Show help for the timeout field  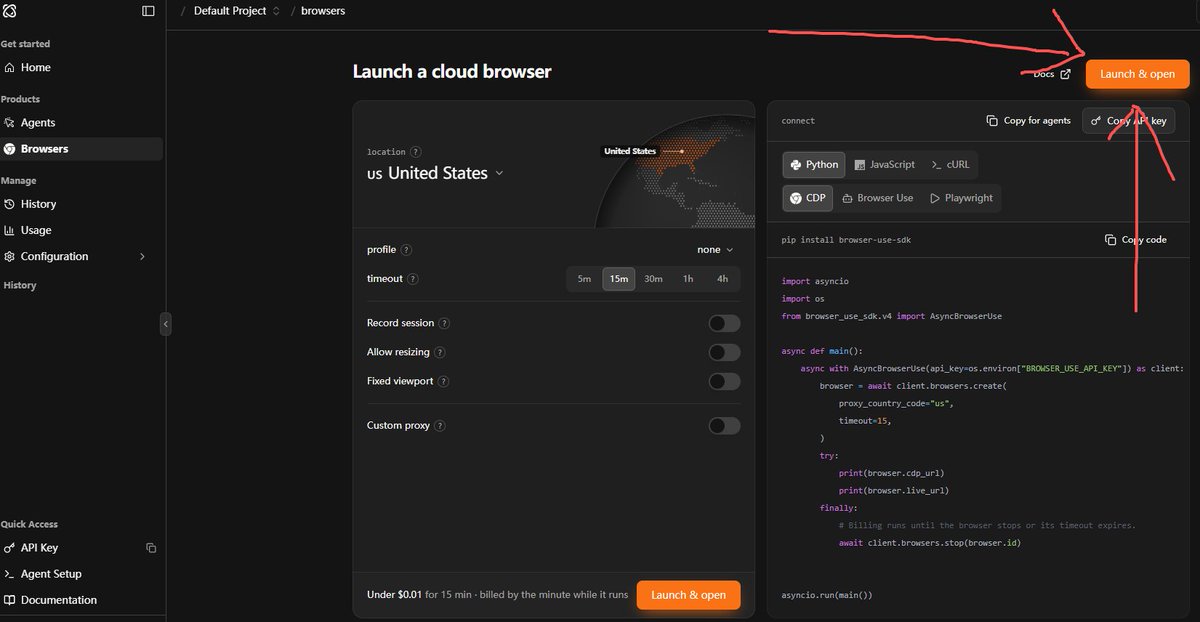(x=413, y=279)
